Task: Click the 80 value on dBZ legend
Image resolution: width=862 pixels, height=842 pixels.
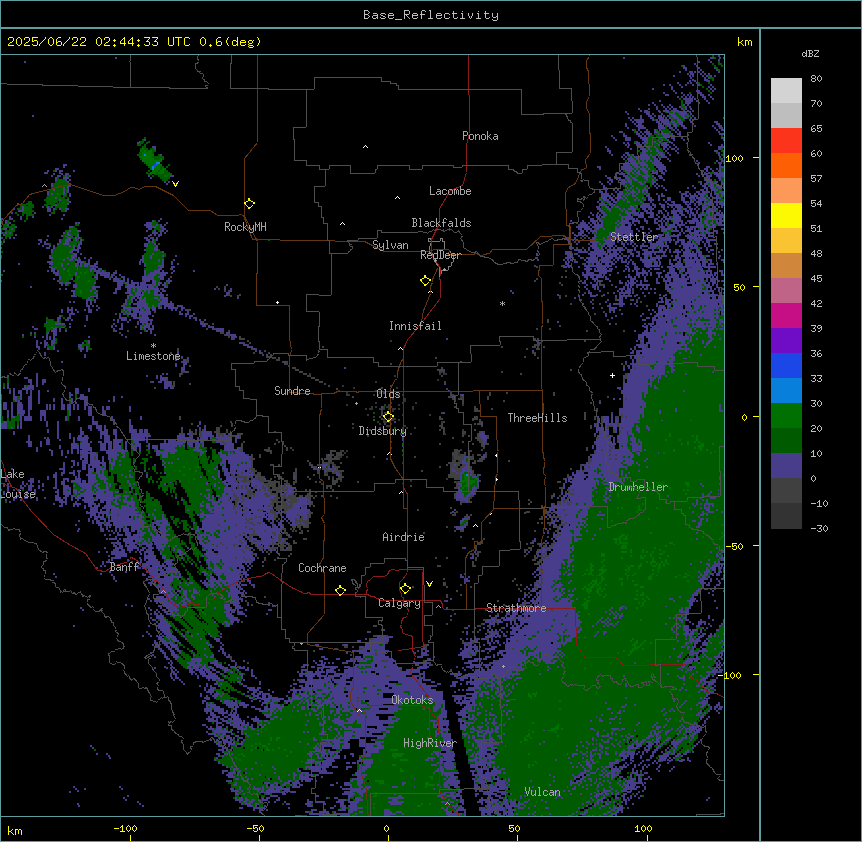Action: (816, 79)
